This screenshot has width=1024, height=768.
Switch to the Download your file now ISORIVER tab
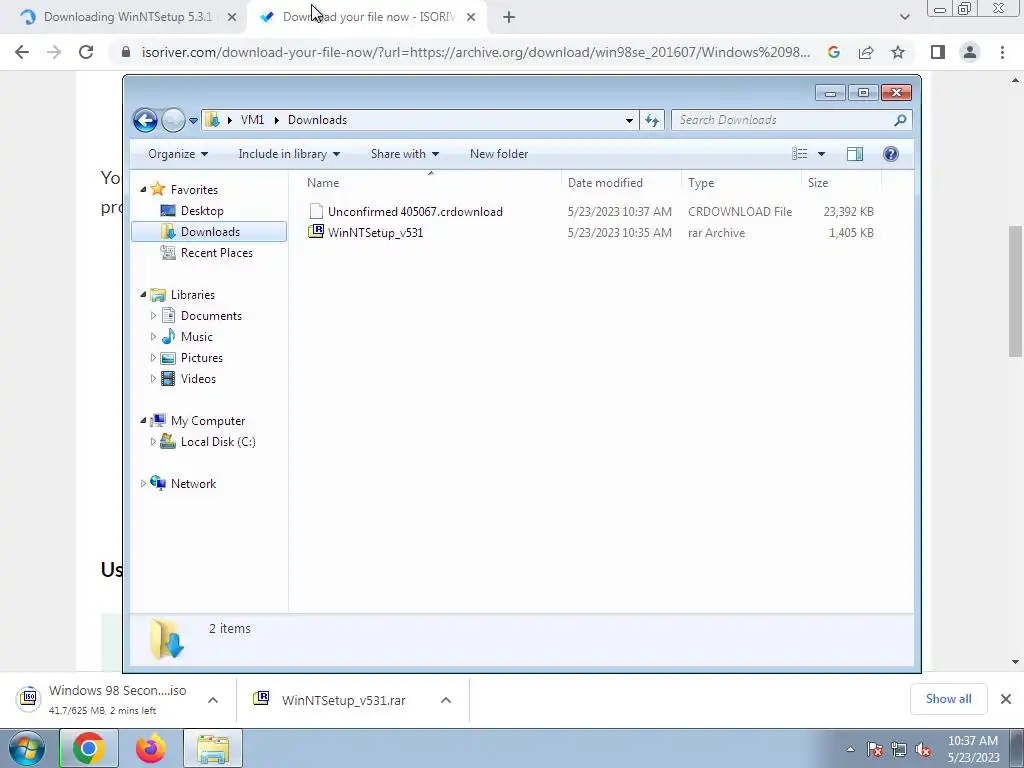[x=368, y=17]
